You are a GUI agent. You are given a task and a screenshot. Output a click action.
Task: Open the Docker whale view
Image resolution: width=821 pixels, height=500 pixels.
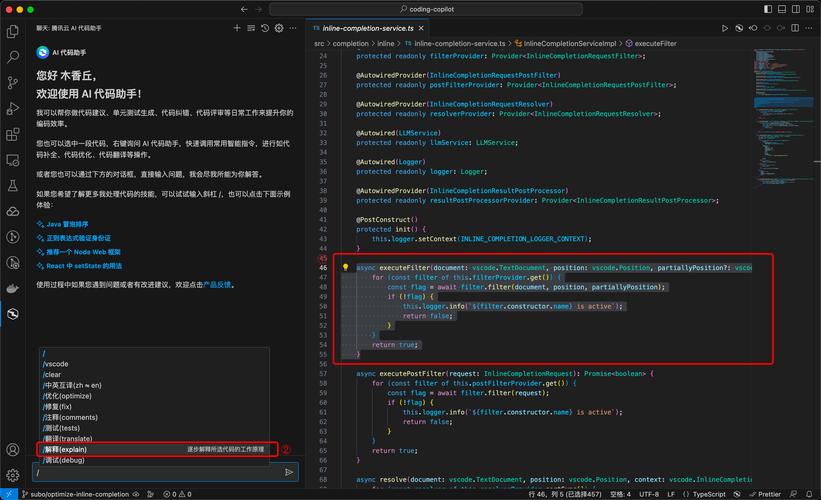(x=13, y=288)
